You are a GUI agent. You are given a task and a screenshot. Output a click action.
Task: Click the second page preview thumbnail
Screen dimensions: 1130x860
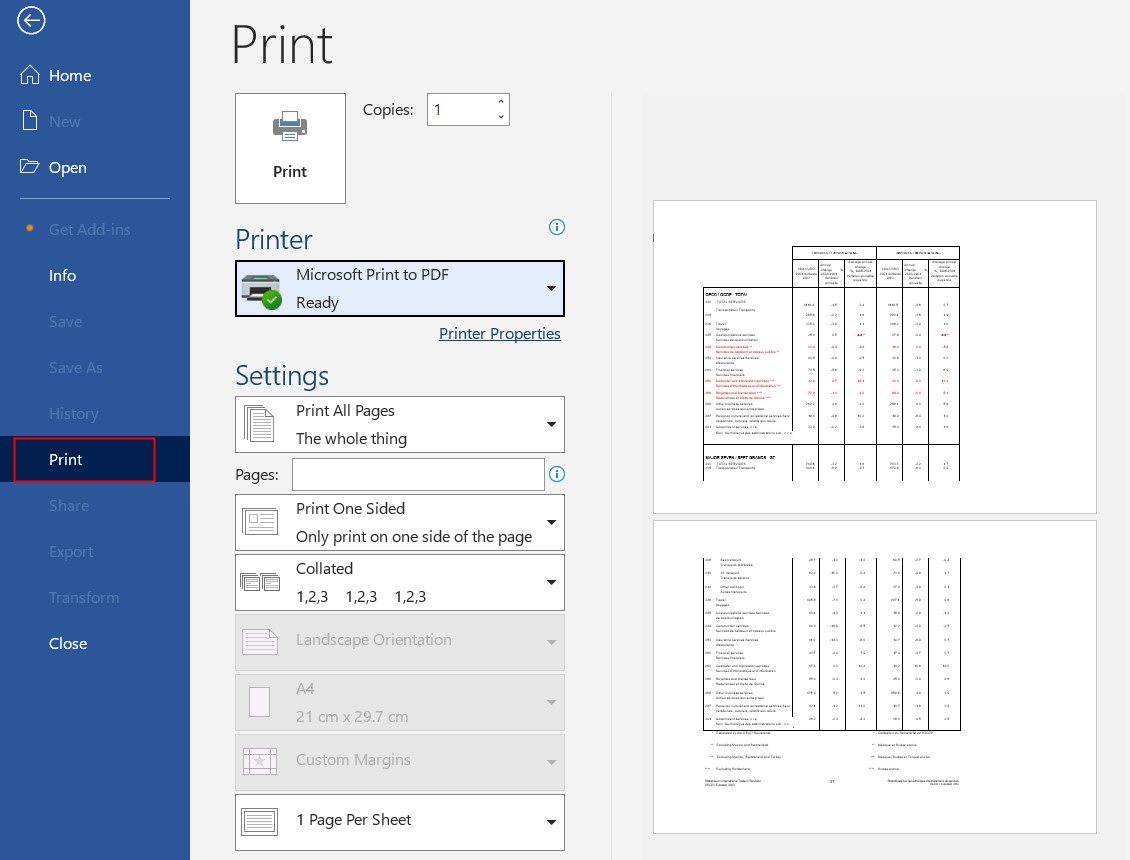click(874, 676)
